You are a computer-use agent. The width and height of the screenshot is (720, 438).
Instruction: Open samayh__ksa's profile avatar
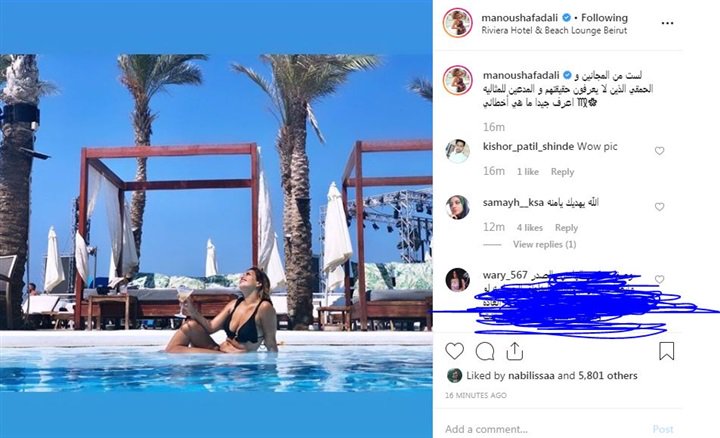click(457, 207)
